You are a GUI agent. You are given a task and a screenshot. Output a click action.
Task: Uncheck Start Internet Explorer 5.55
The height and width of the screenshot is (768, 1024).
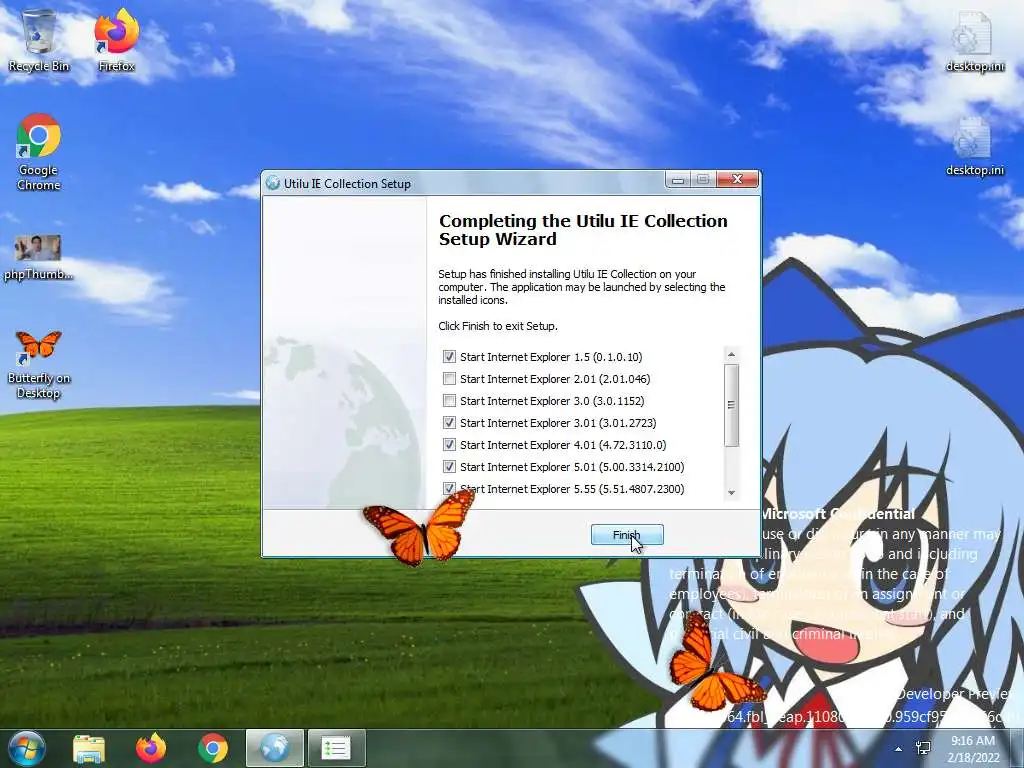449,488
